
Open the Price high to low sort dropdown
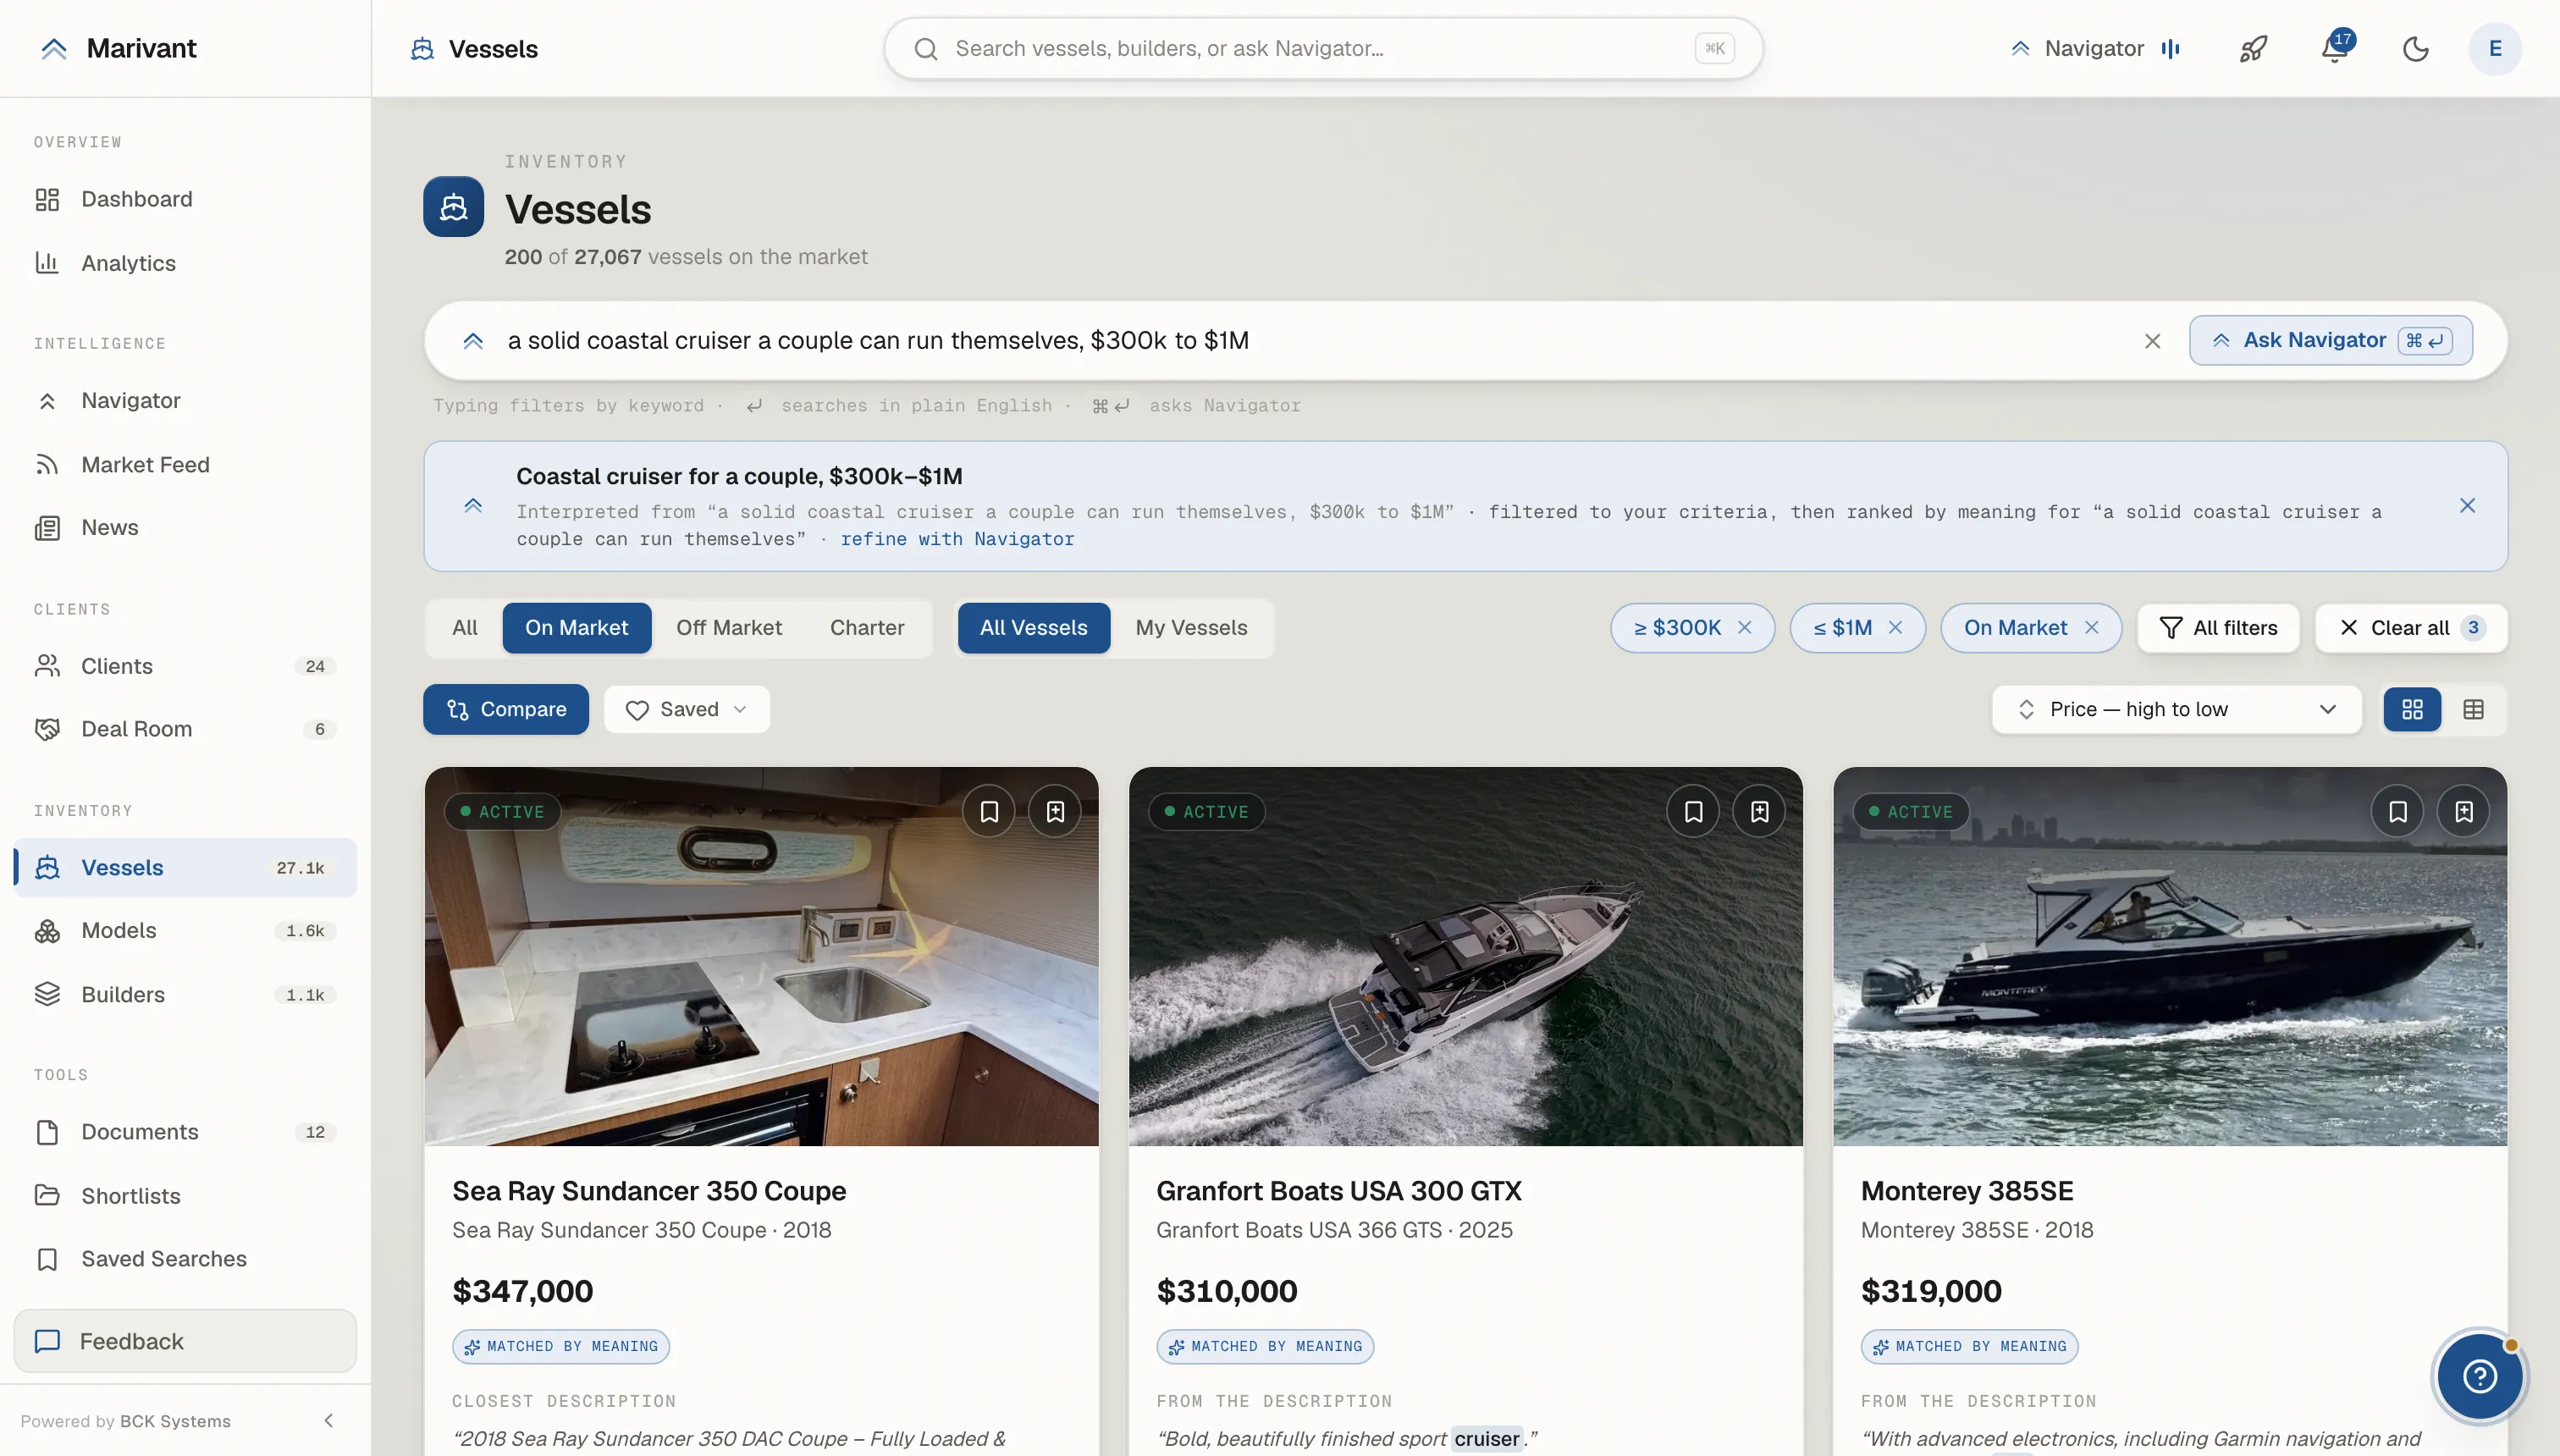2177,709
